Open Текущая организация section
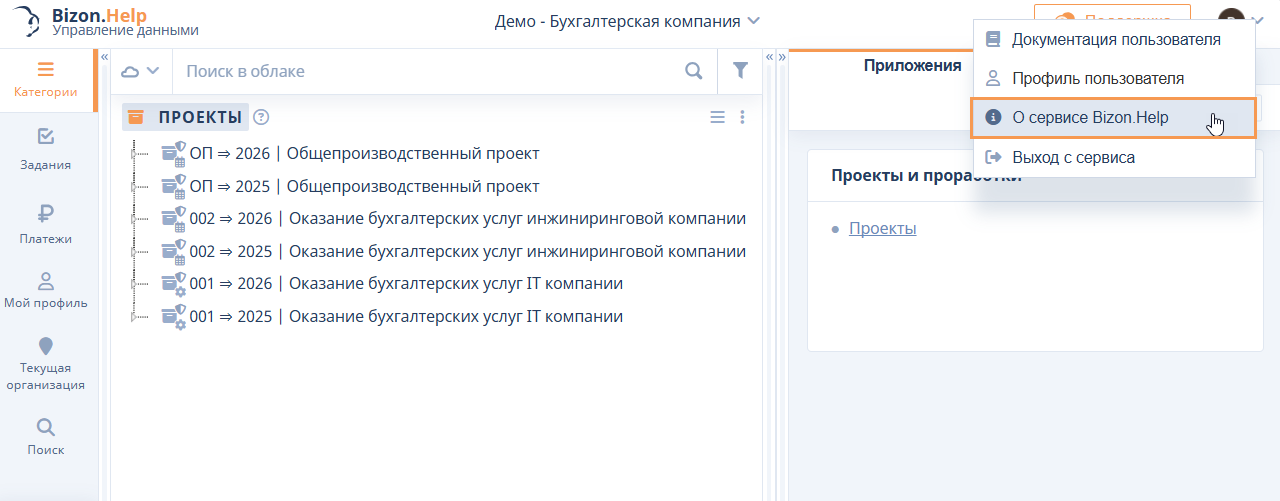Image resolution: width=1280 pixels, height=501 pixels. 46,364
